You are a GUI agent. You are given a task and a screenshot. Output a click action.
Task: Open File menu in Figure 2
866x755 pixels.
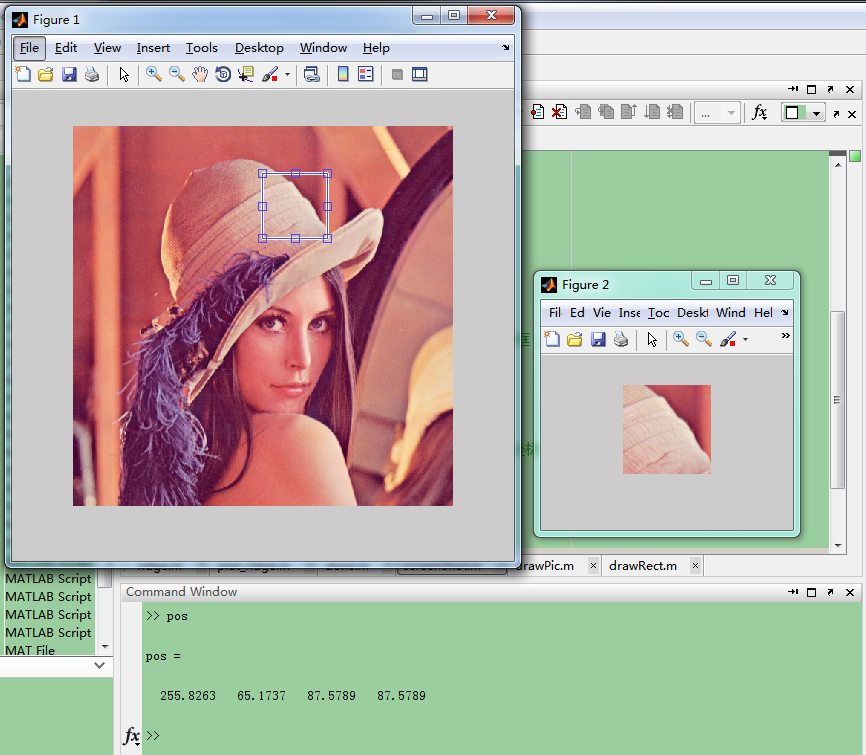click(555, 313)
